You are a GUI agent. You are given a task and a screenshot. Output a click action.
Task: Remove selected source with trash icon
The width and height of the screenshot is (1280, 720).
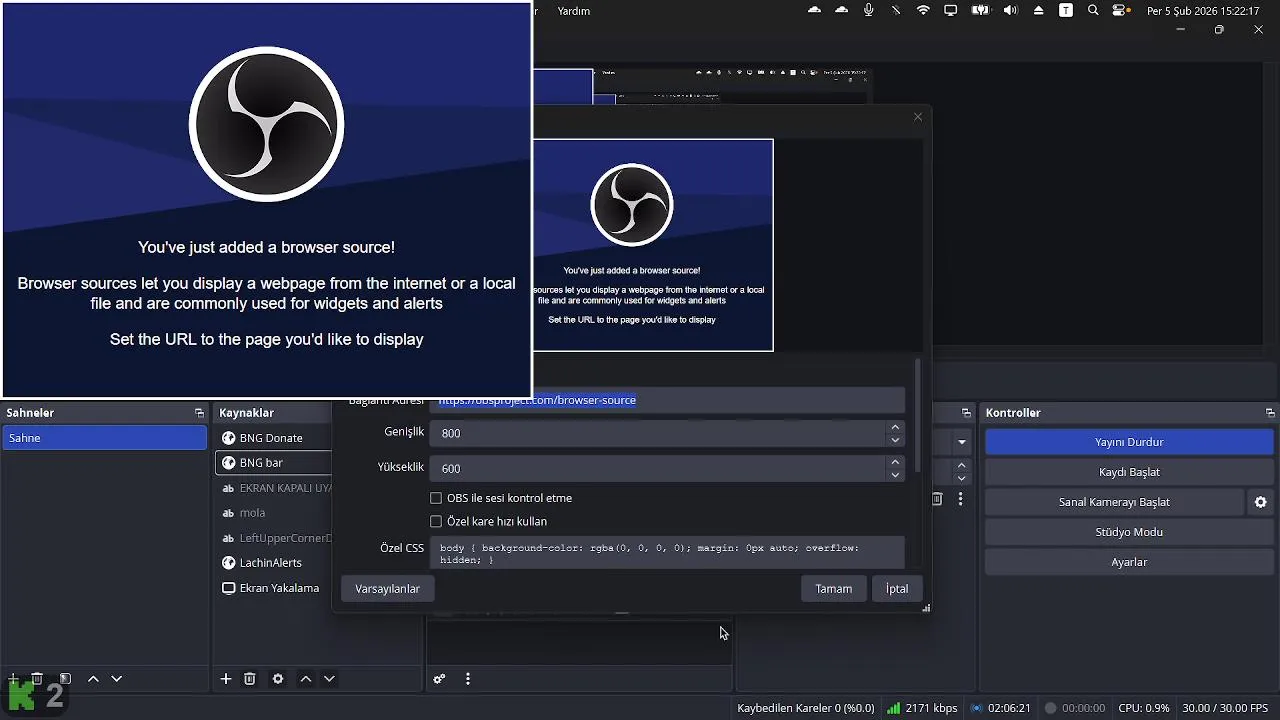point(250,679)
